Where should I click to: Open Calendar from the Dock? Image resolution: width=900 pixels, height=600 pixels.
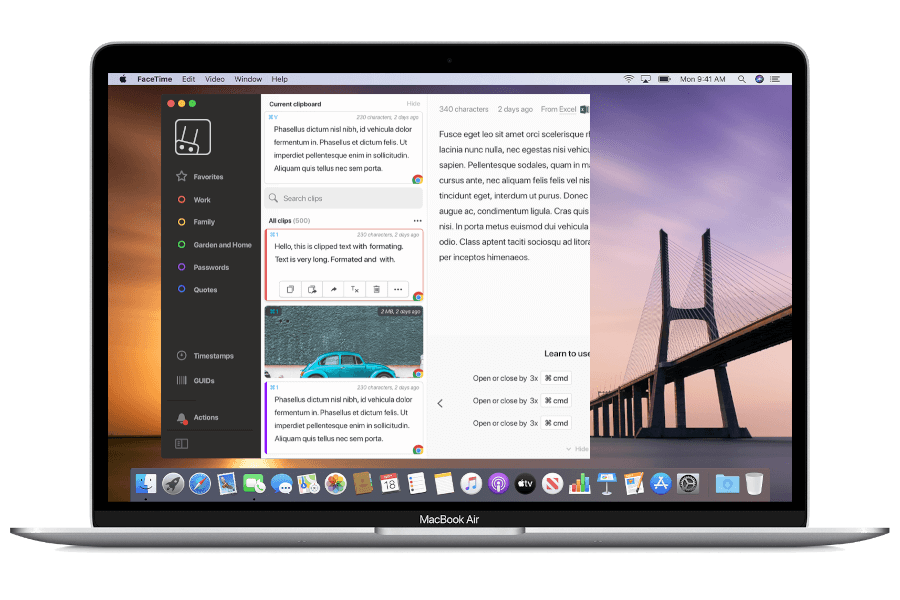point(390,483)
